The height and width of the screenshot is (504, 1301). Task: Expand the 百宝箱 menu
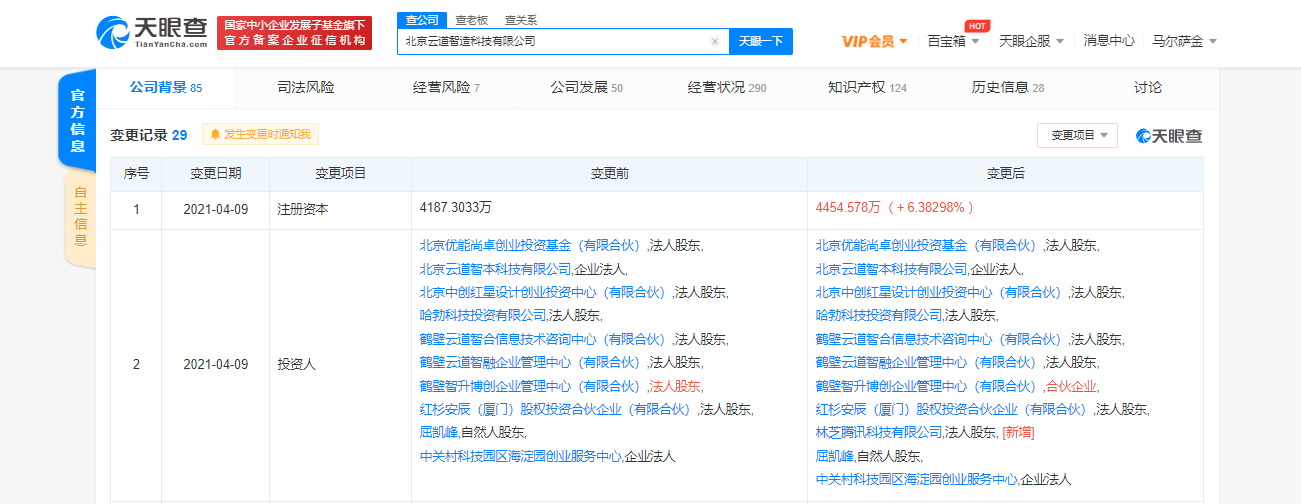click(x=953, y=41)
